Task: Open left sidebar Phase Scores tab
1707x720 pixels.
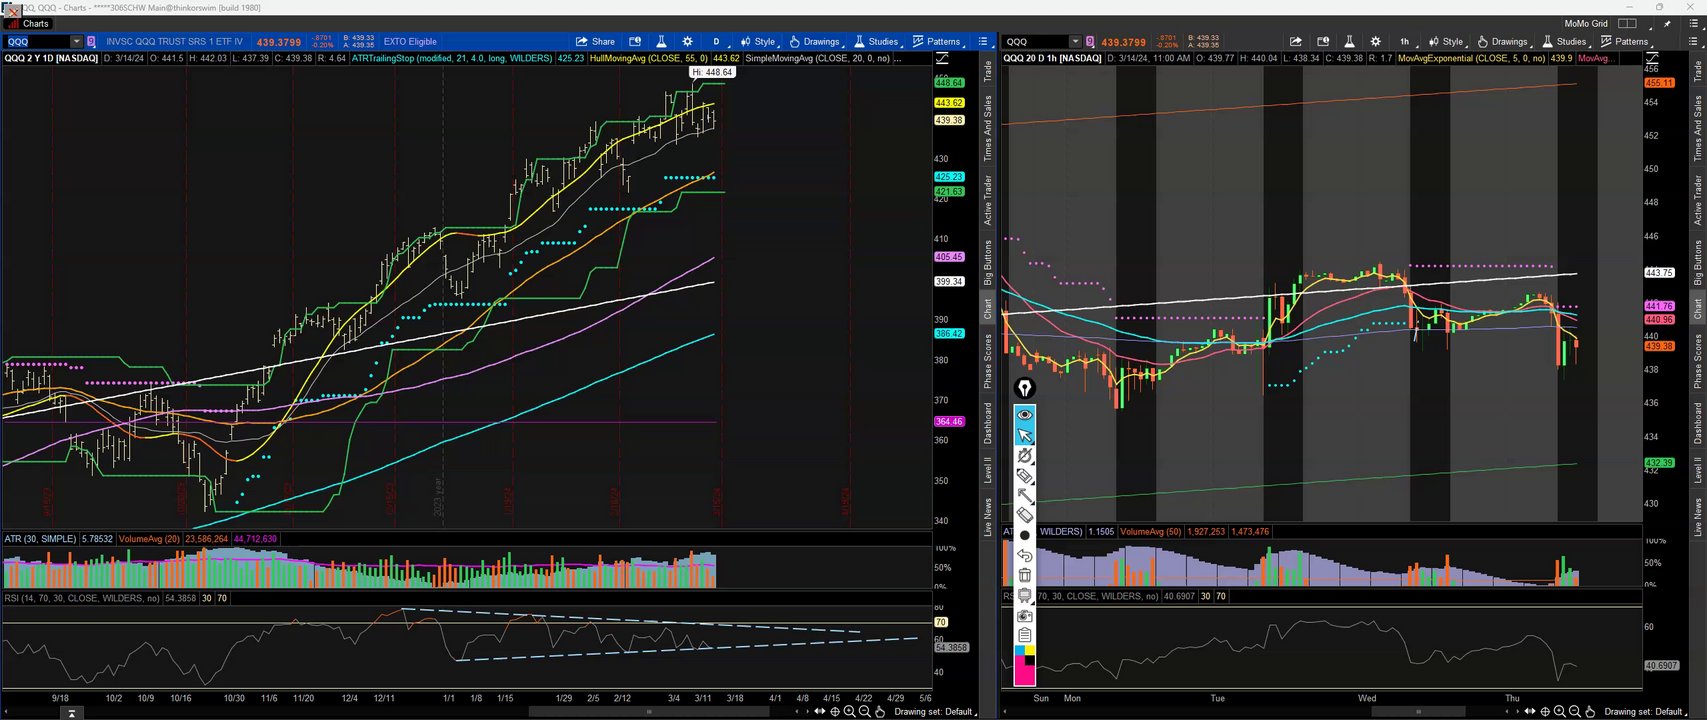Action: 987,361
